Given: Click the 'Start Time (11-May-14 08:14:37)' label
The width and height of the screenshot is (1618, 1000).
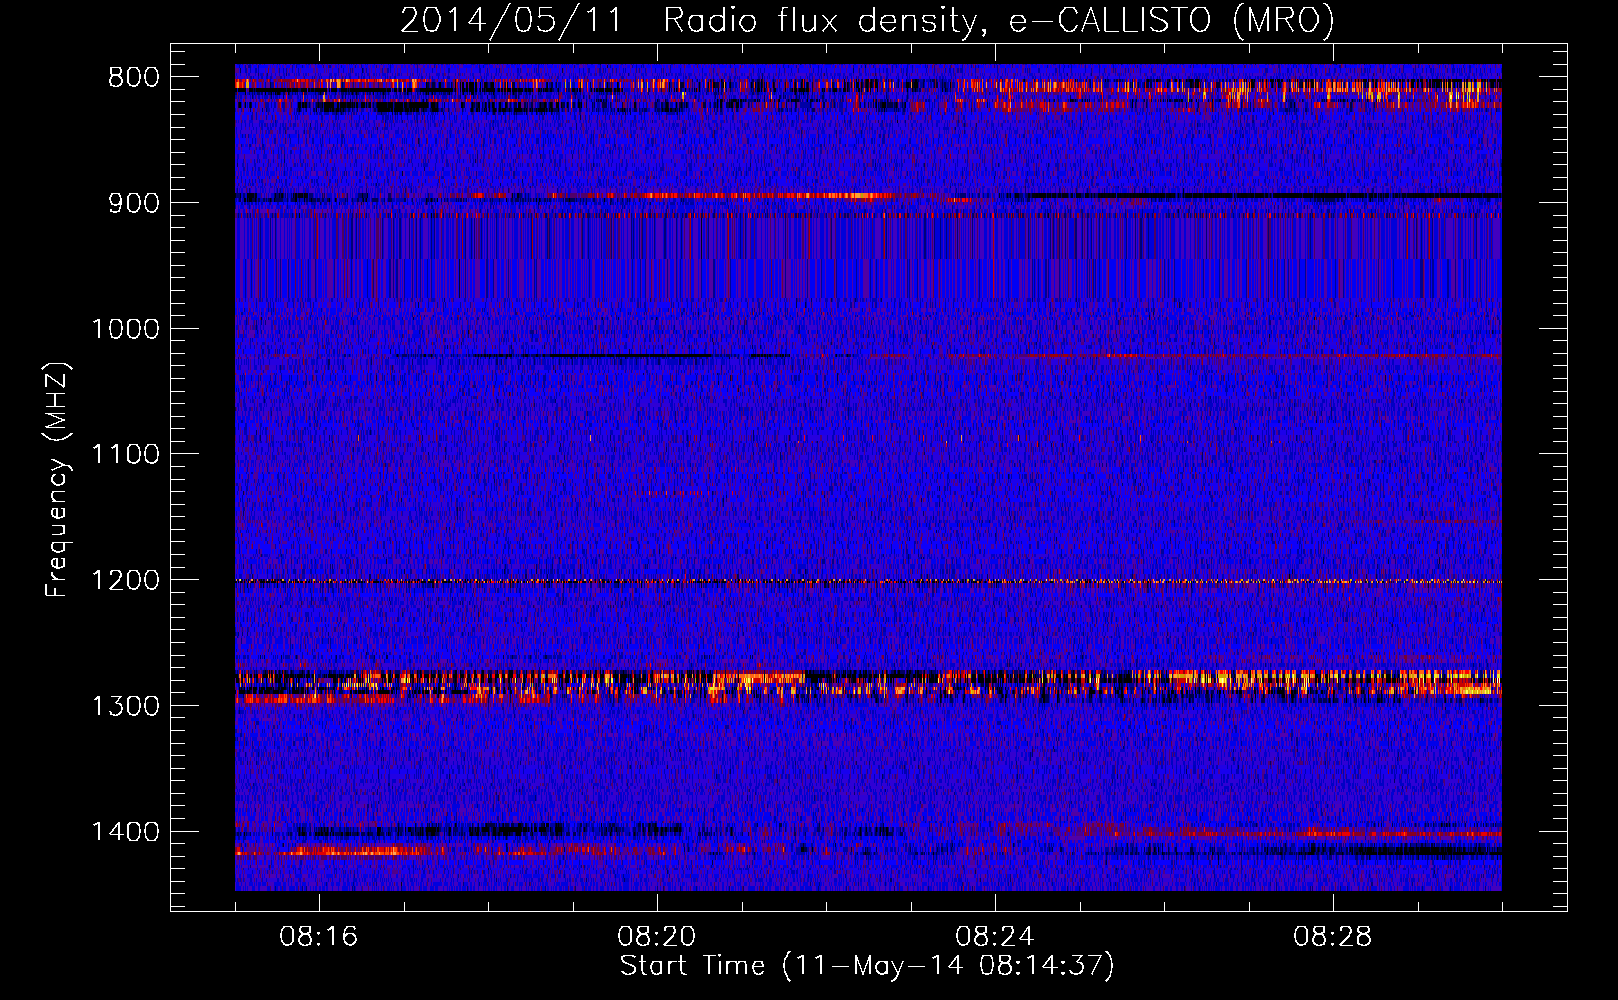Looking at the screenshot, I should click(x=867, y=966).
